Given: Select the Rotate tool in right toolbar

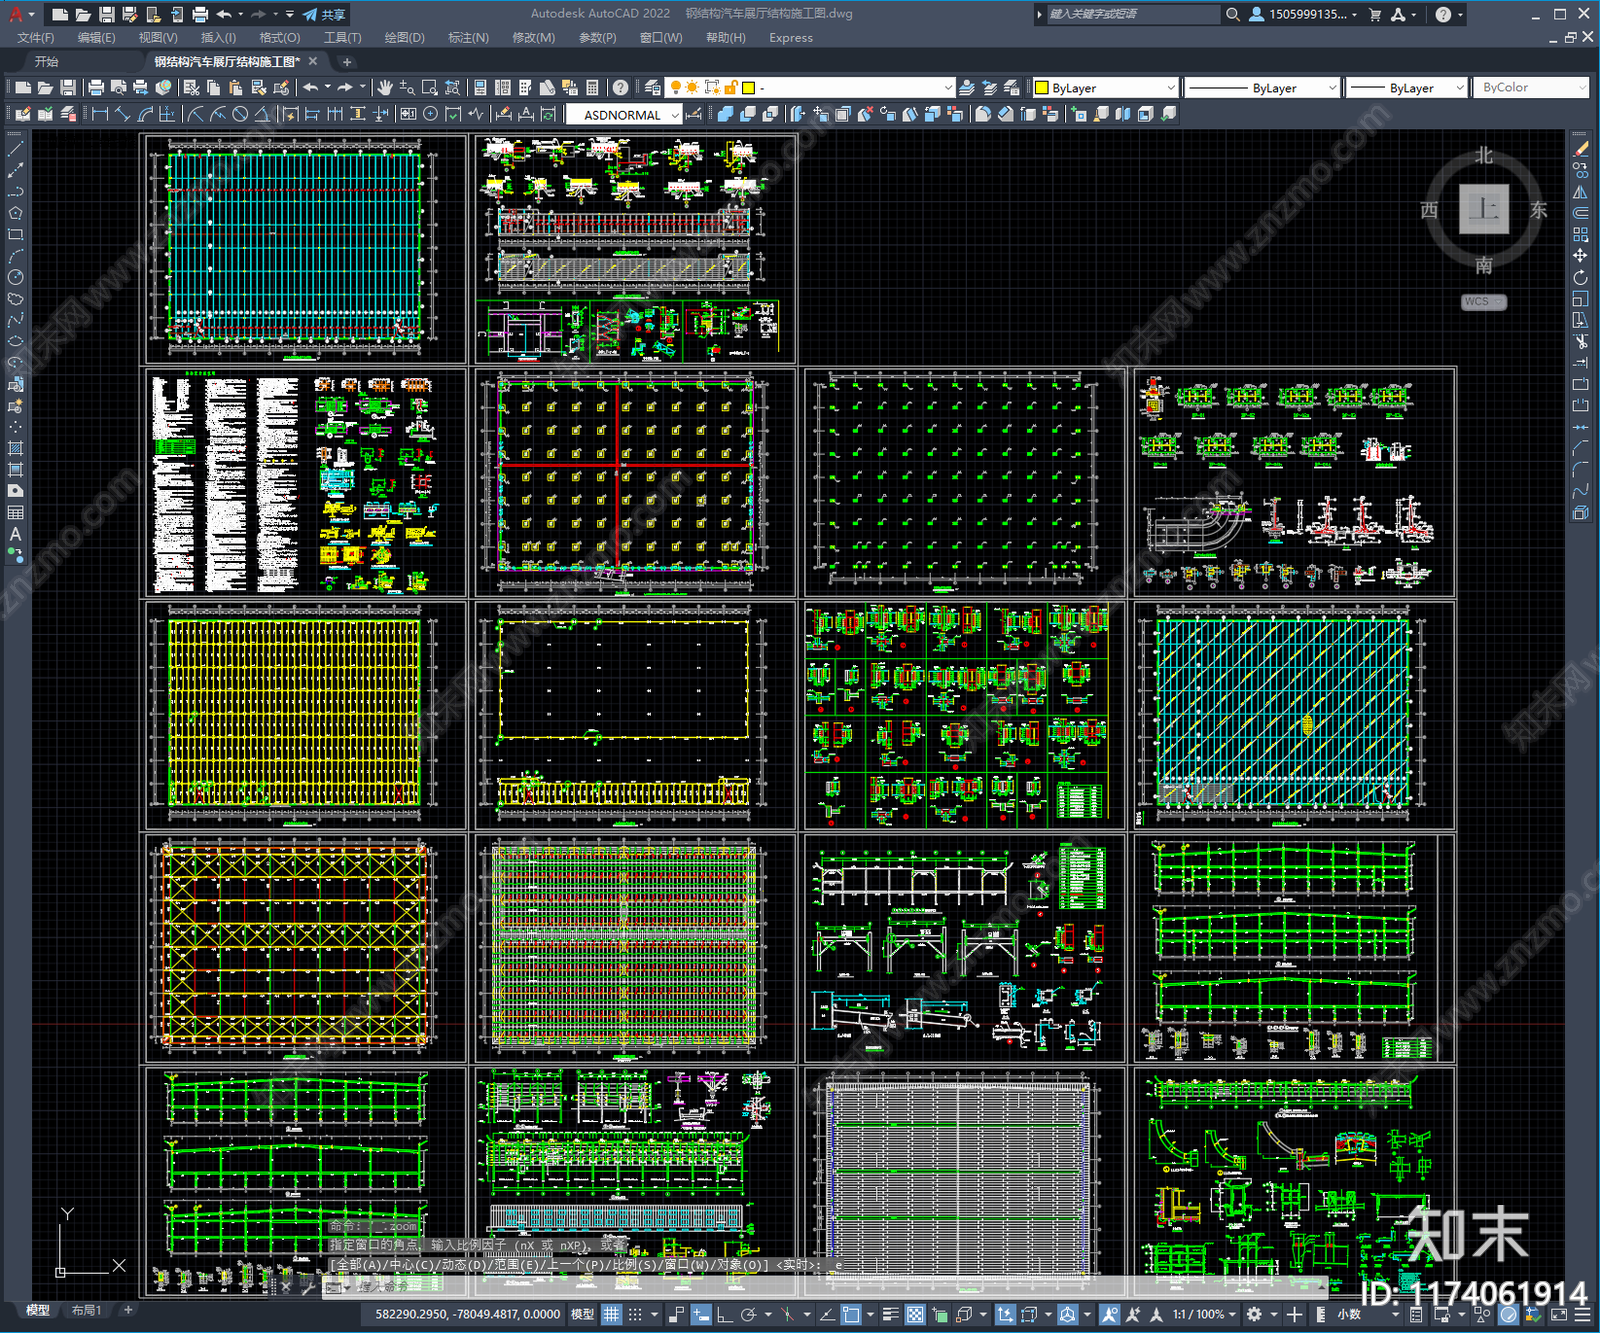Looking at the screenshot, I should [1580, 277].
